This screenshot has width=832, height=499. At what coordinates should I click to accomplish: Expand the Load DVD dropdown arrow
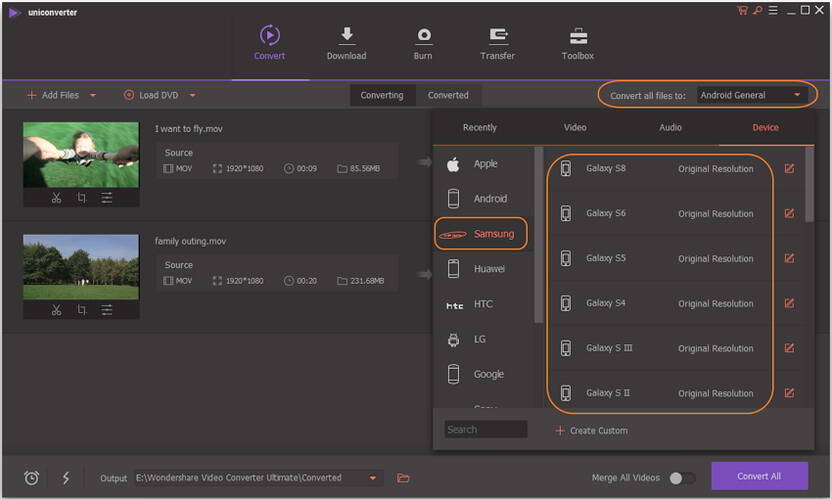click(193, 96)
